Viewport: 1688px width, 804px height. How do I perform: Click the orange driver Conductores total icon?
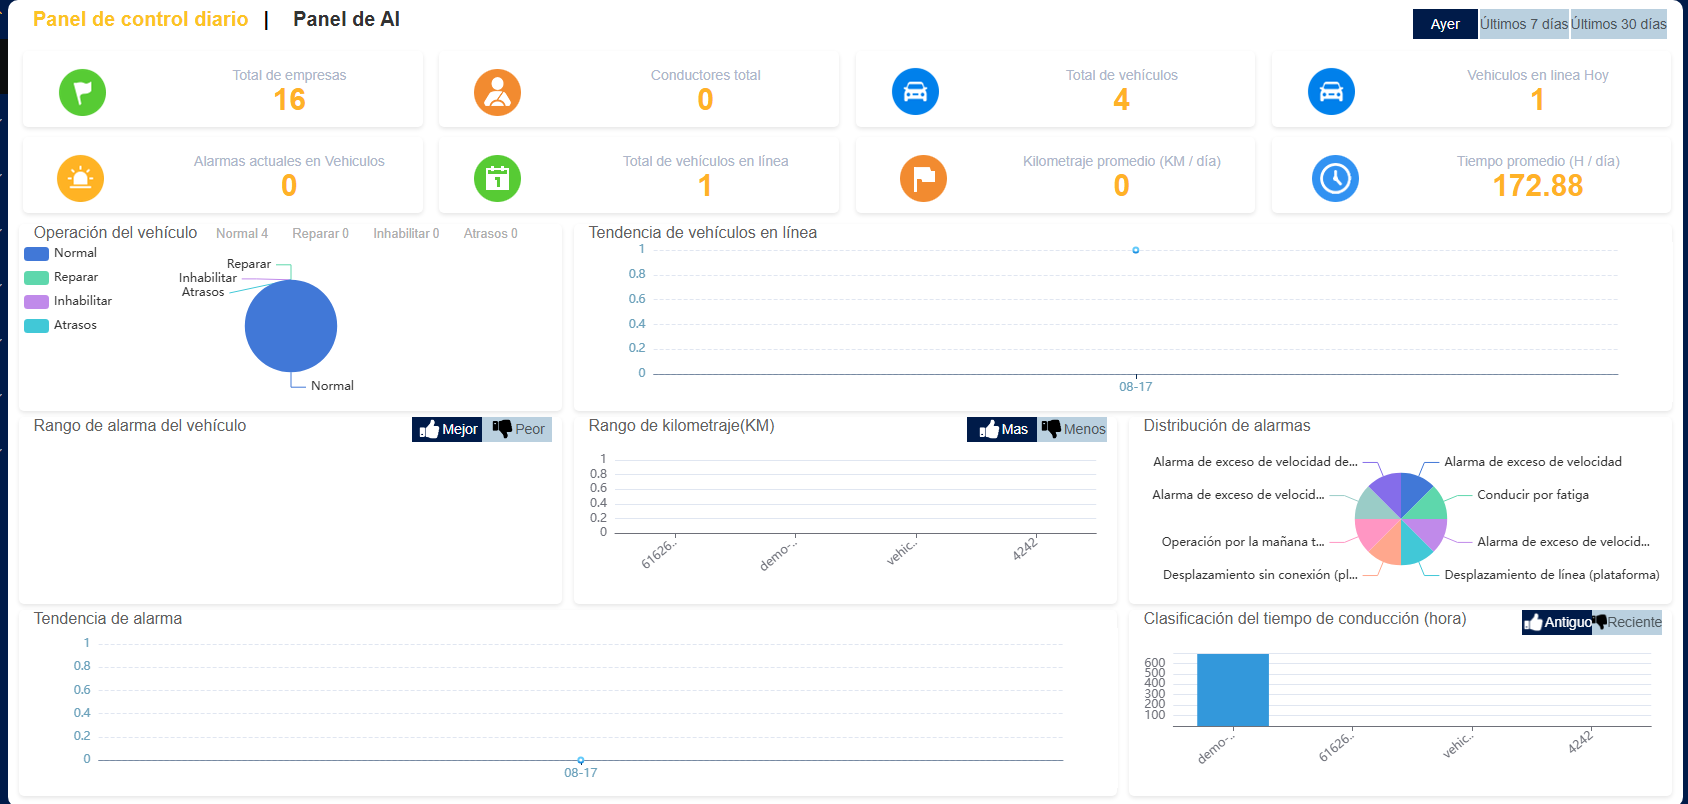coord(497,92)
